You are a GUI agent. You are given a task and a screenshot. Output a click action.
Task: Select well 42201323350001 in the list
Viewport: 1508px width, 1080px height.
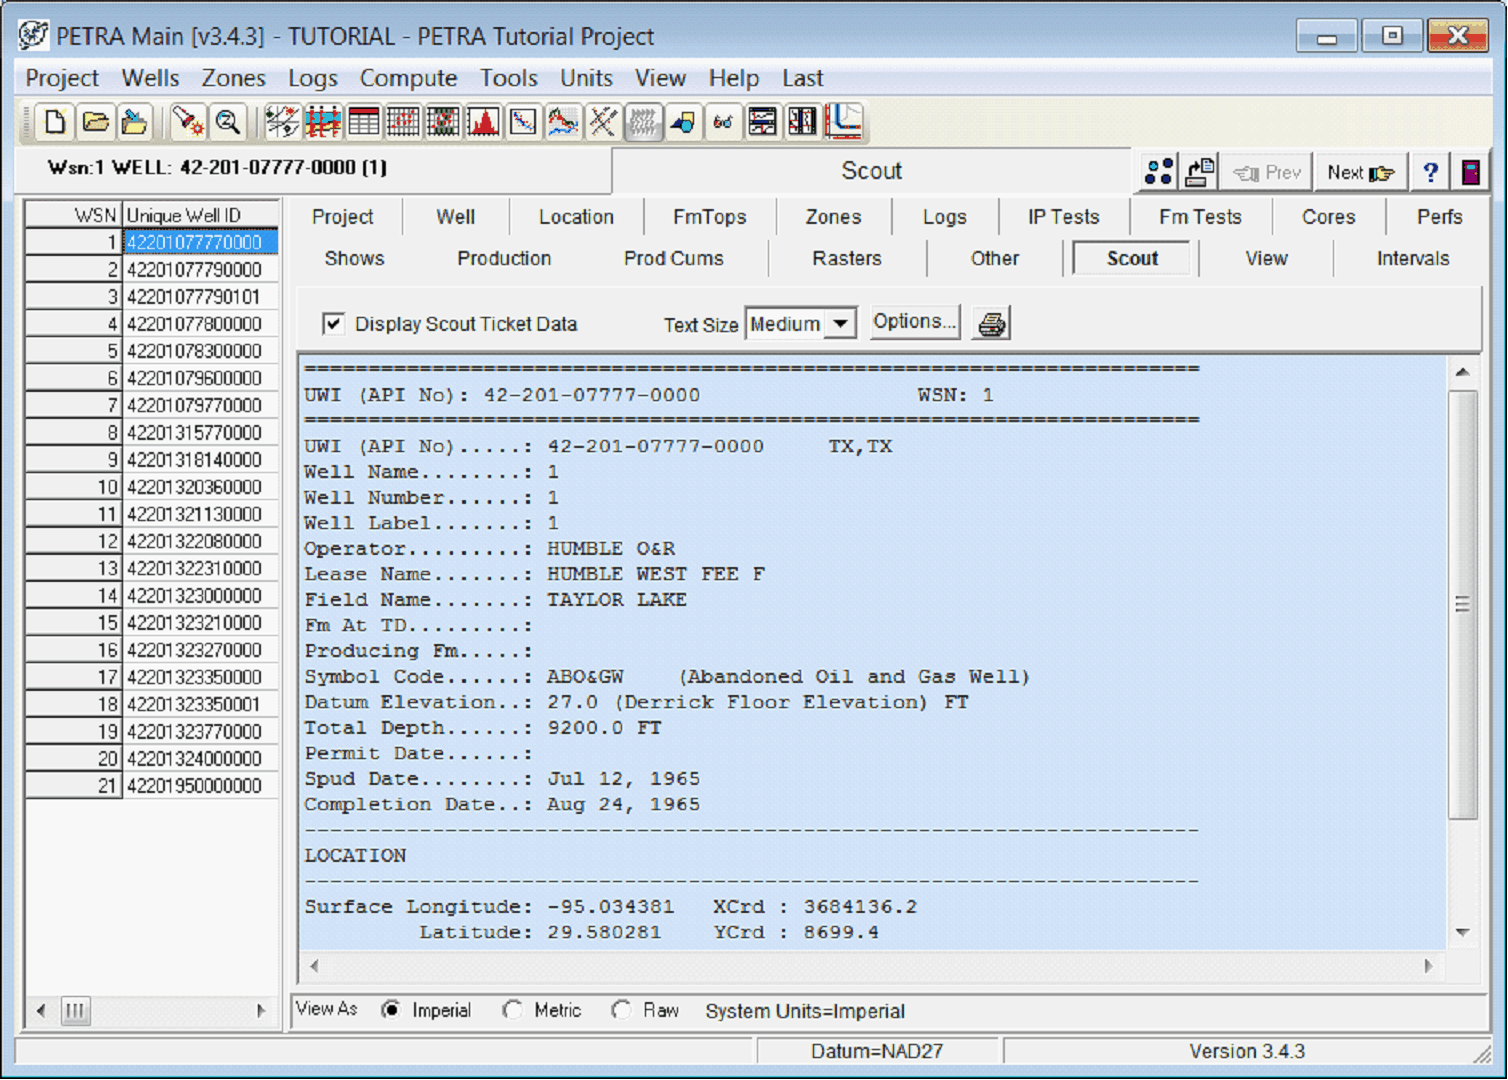tap(194, 704)
